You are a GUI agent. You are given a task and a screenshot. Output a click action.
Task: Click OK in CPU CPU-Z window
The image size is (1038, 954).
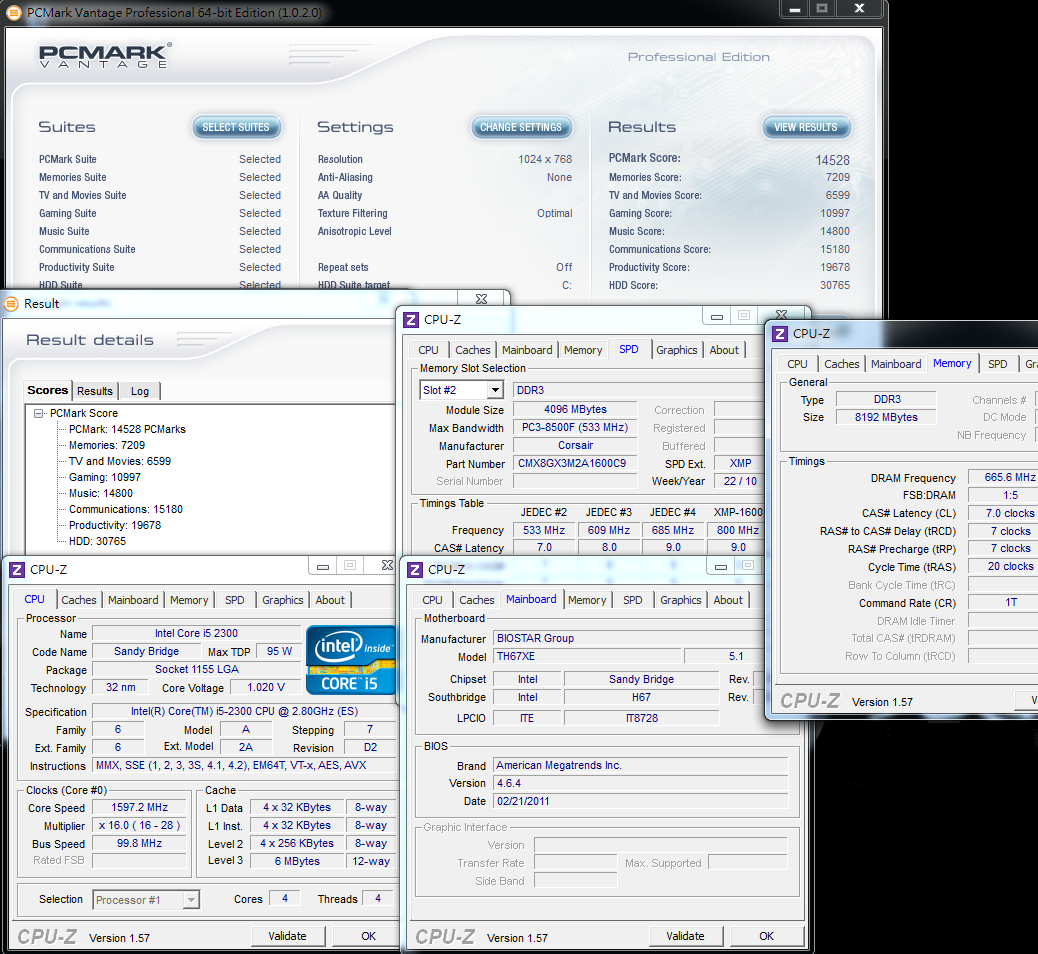pos(368,936)
